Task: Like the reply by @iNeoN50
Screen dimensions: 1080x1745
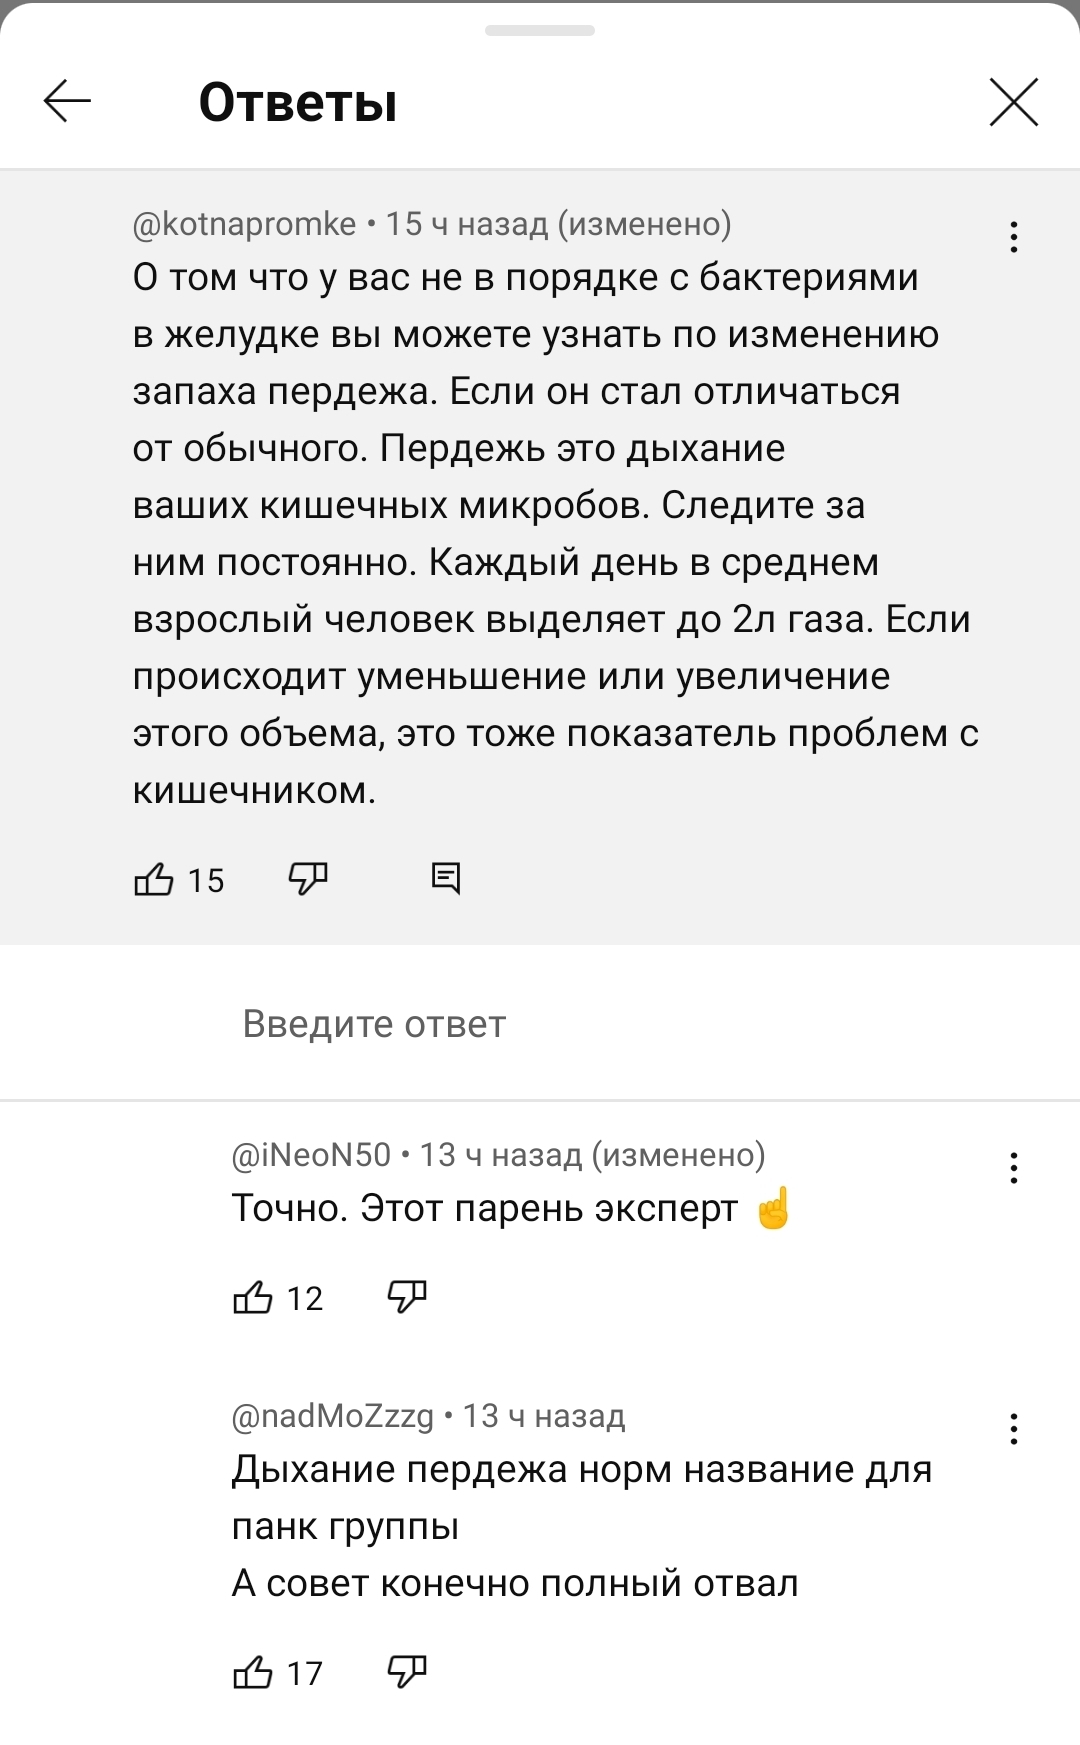Action: coord(253,1298)
